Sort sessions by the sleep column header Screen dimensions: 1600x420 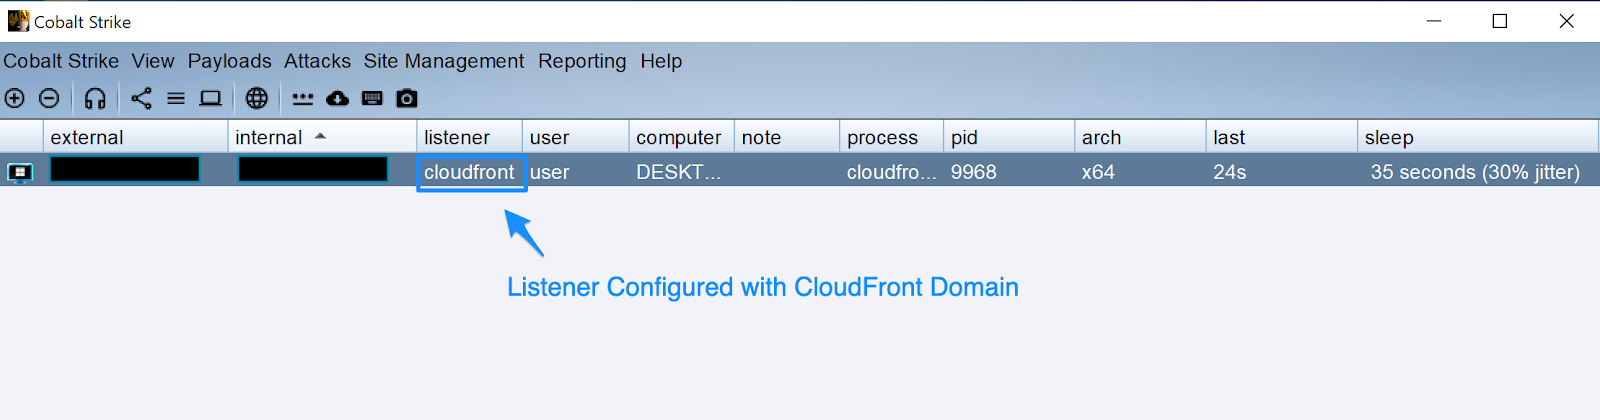pyautogui.click(x=1389, y=137)
